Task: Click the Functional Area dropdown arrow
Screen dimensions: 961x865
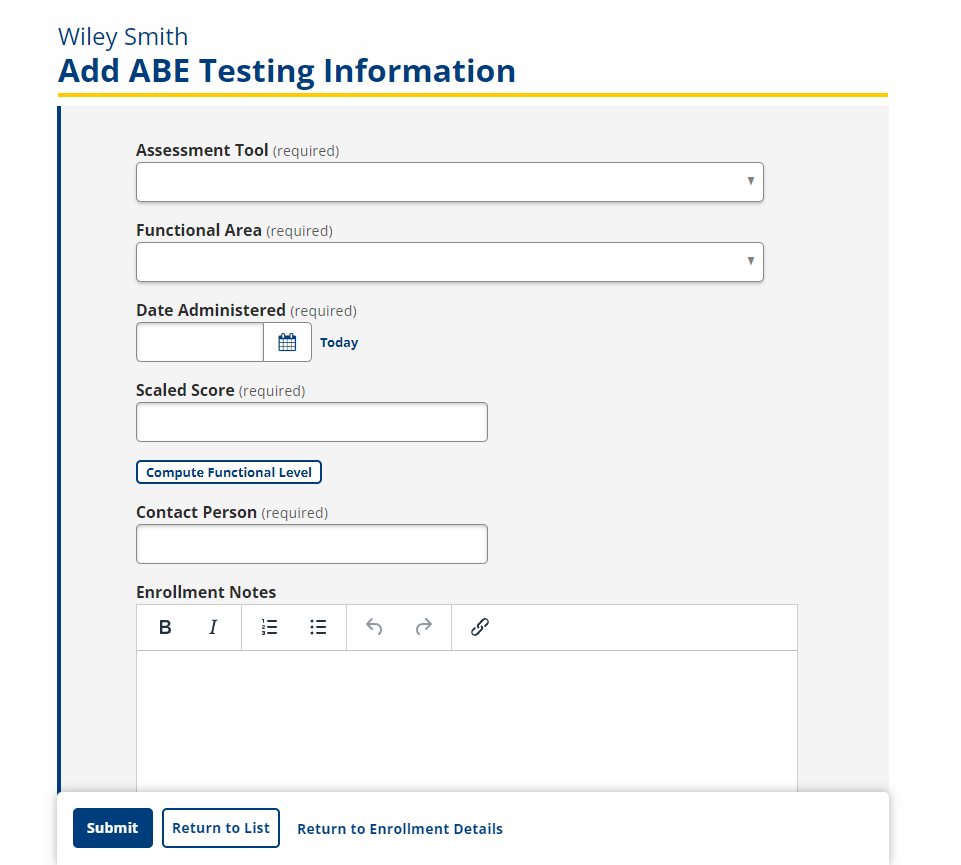Action: [750, 261]
